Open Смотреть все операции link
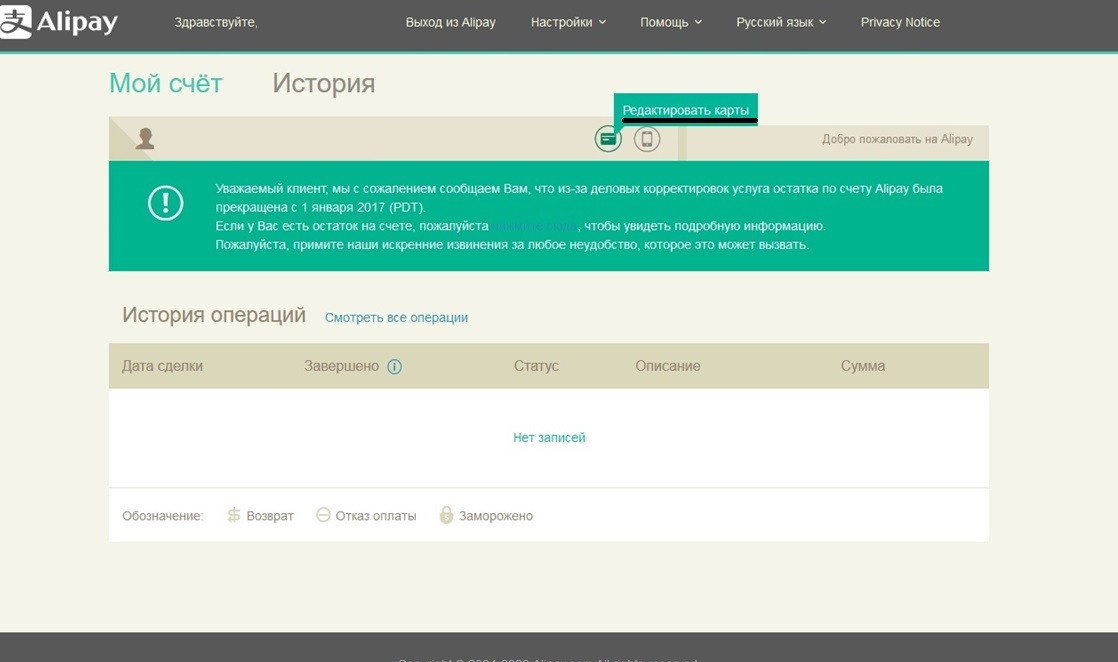The height and width of the screenshot is (662, 1118). 396,317
